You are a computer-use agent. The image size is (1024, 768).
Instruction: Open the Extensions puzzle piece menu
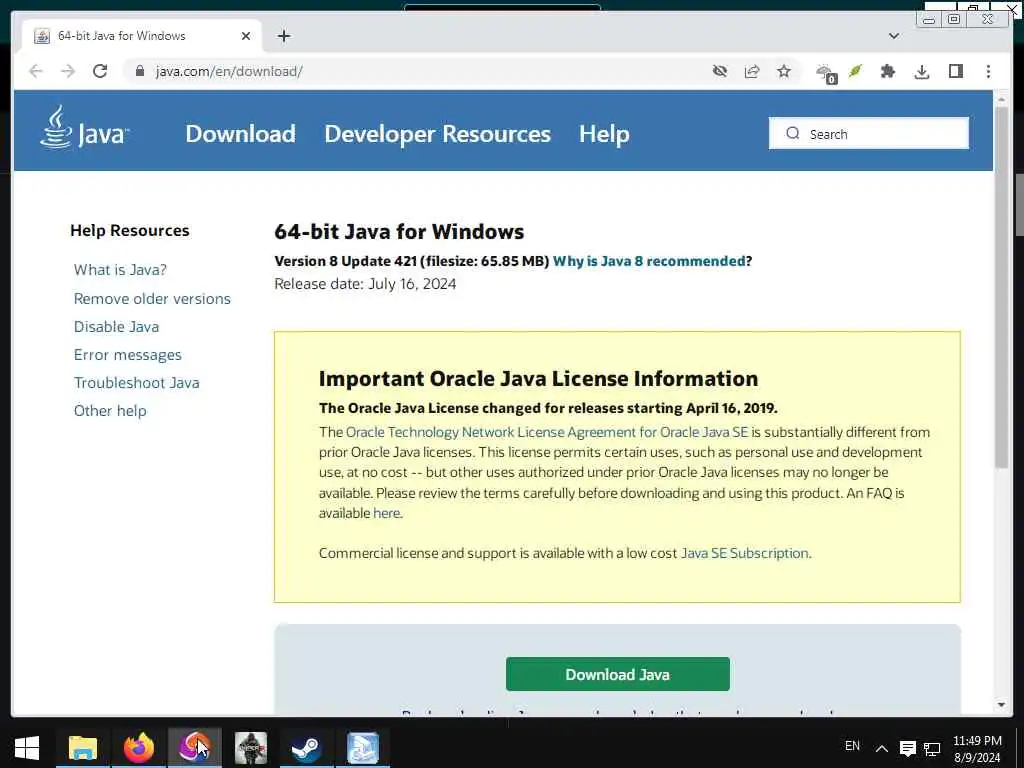pyautogui.click(x=888, y=71)
